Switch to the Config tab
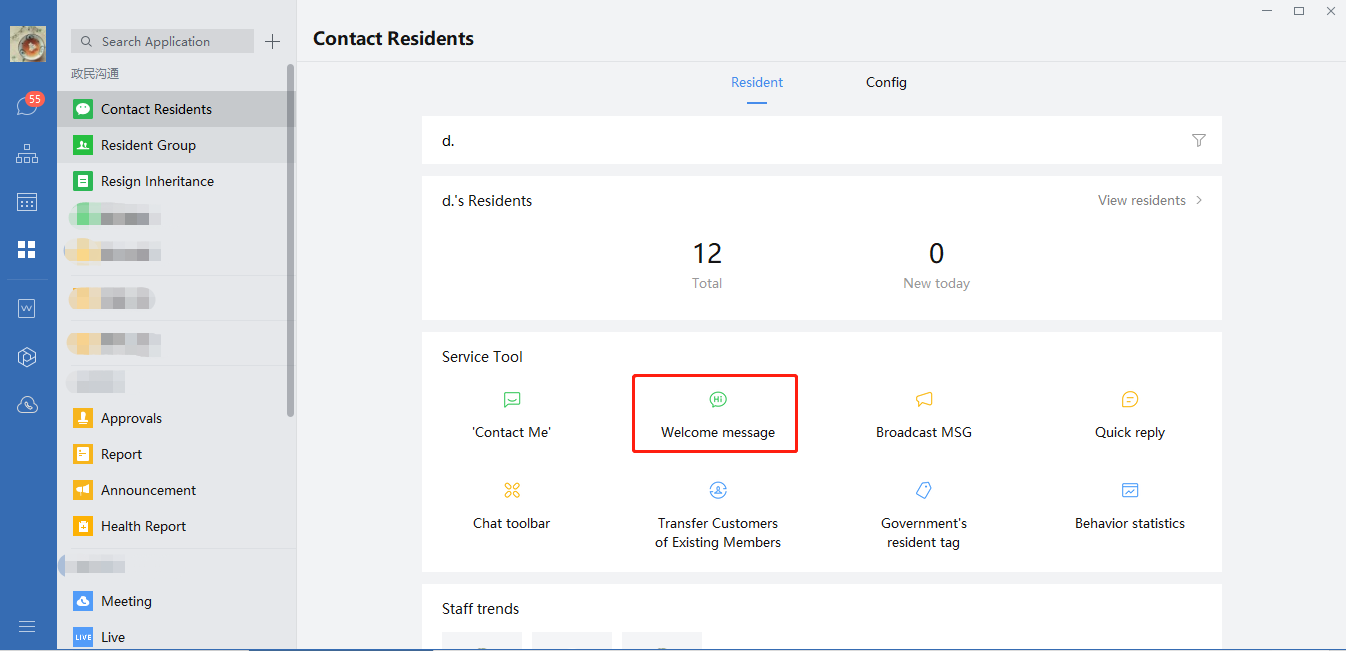The width and height of the screenshot is (1346, 651). click(x=886, y=83)
